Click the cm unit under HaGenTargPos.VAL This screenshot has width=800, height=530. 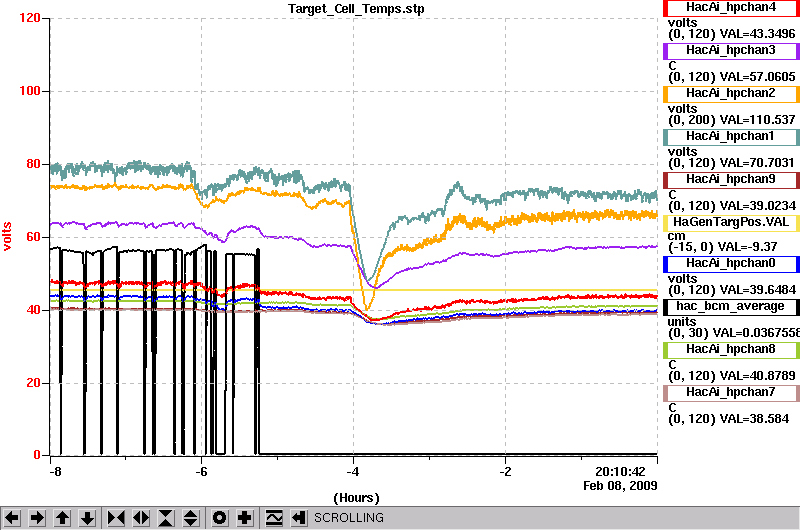coord(677,236)
